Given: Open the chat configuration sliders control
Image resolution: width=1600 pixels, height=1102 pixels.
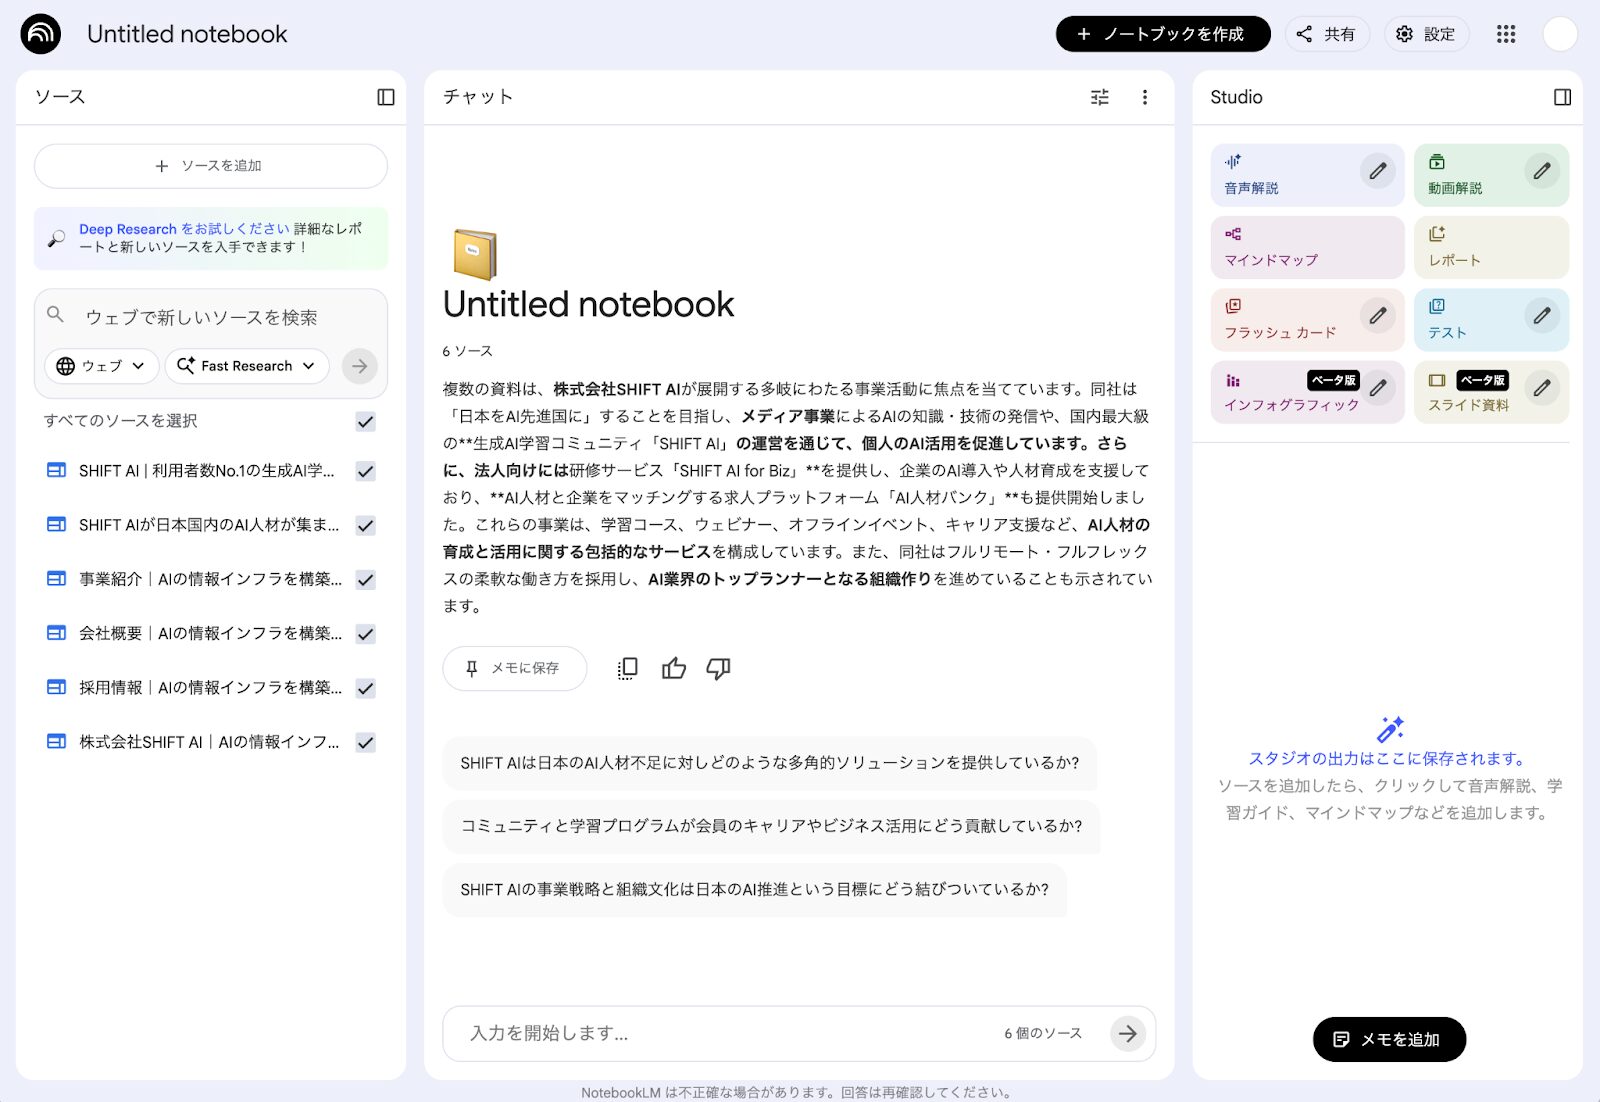Looking at the screenshot, I should coord(1100,97).
